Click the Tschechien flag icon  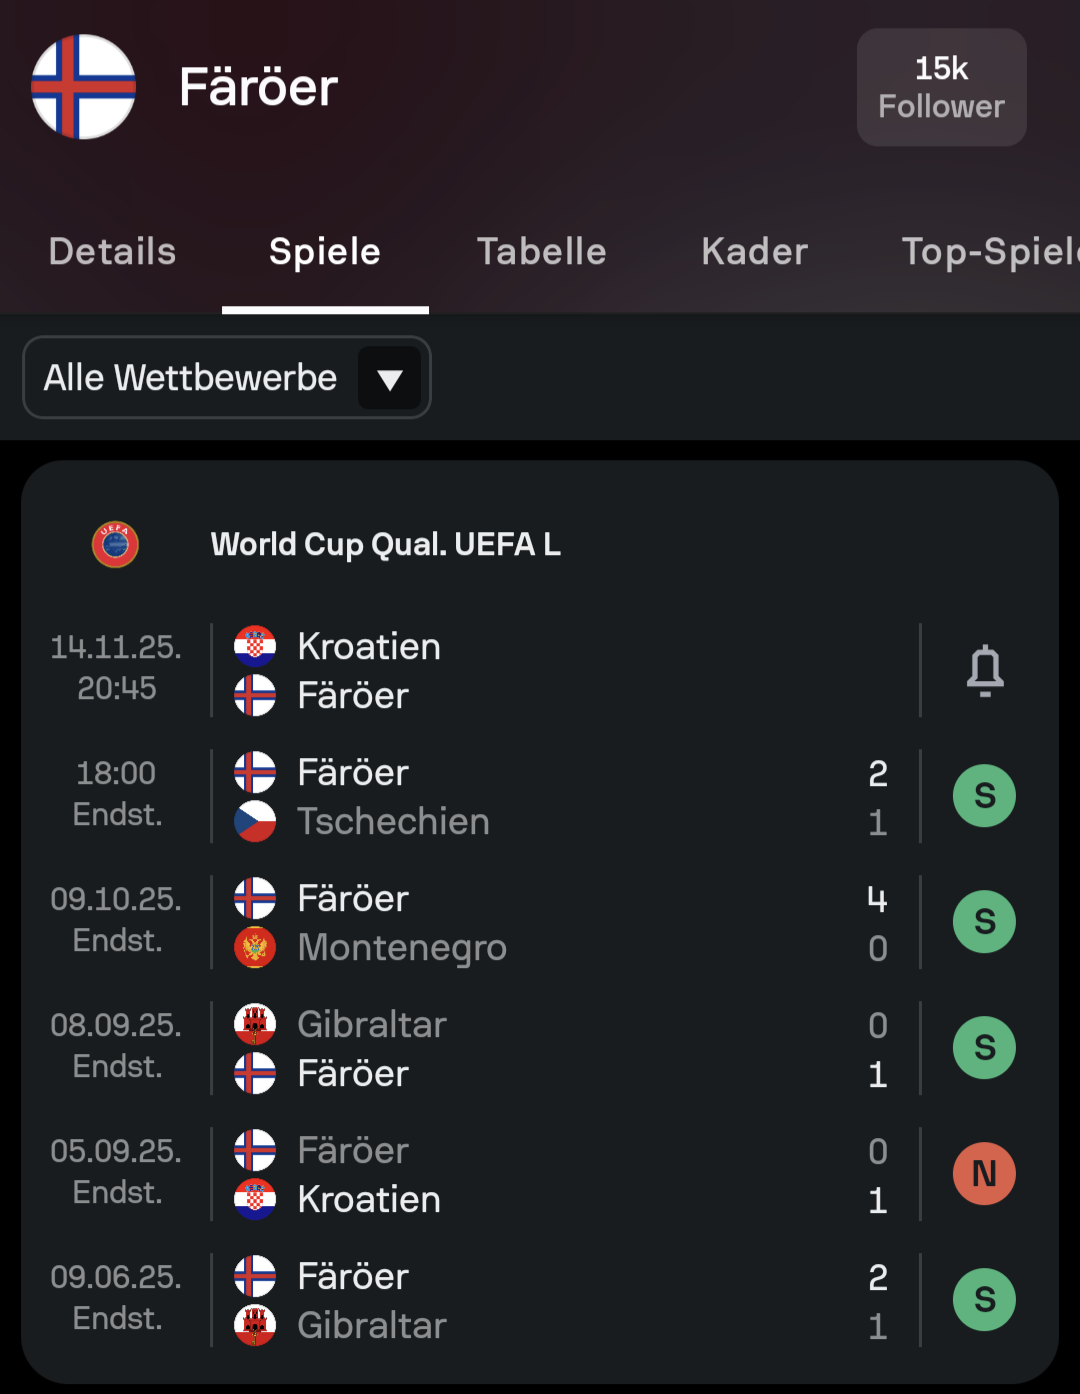pyautogui.click(x=255, y=821)
